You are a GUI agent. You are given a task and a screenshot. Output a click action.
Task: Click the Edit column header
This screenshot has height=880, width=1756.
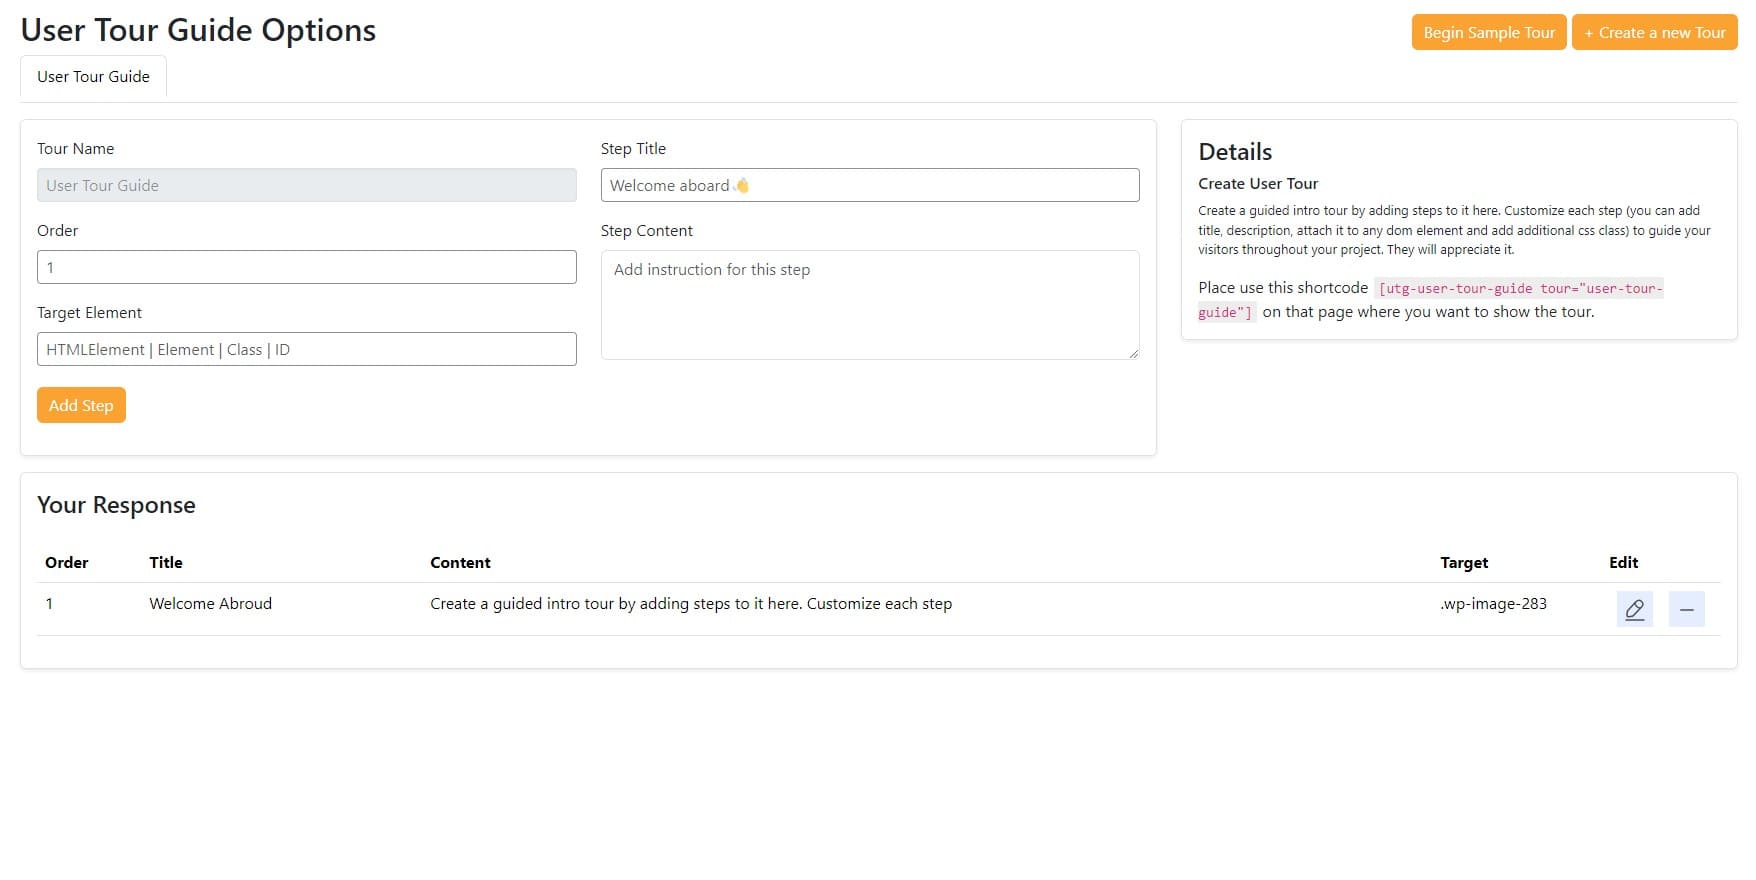[1623, 563]
